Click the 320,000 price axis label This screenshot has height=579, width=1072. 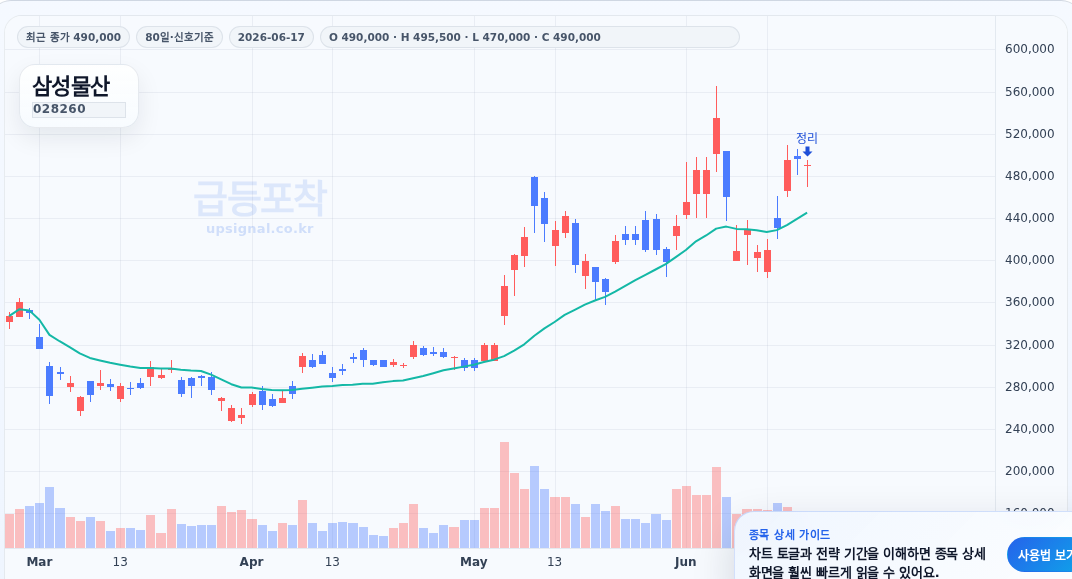click(1029, 345)
